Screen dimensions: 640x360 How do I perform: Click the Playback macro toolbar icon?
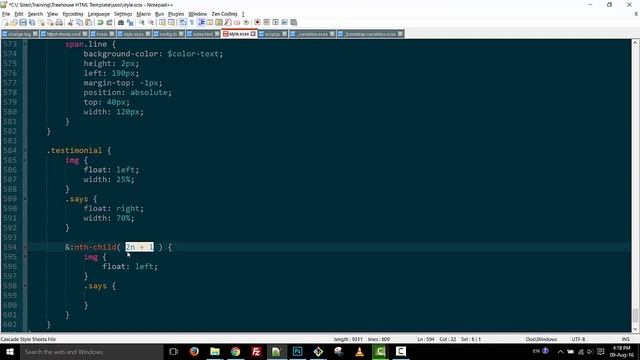[x=276, y=22]
